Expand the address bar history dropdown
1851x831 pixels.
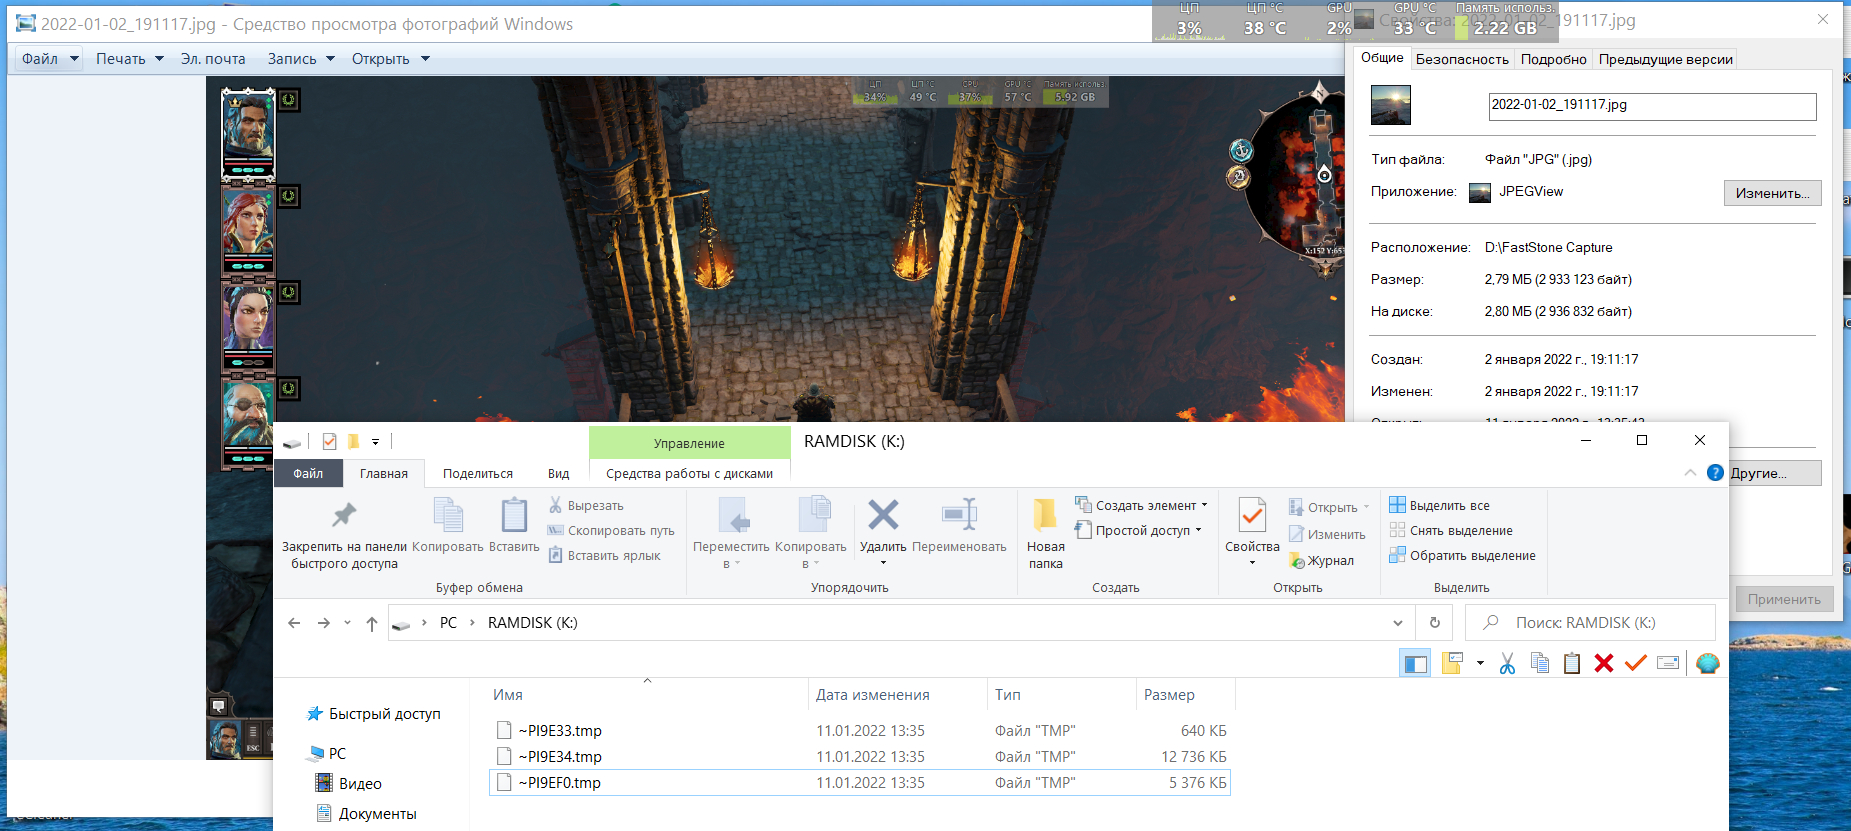[1397, 623]
